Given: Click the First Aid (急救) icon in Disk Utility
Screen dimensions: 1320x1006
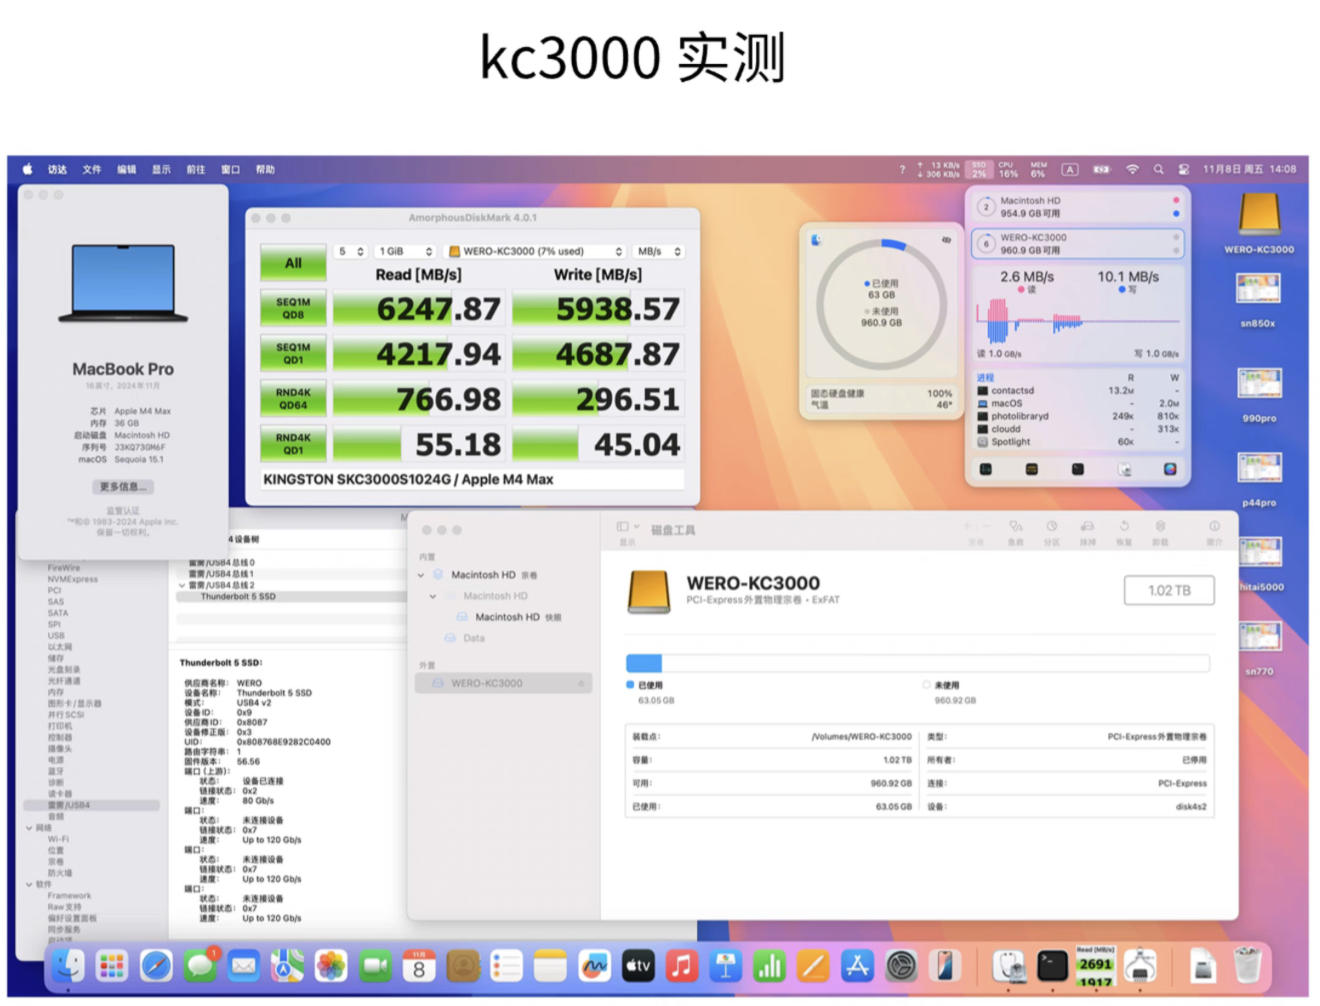Looking at the screenshot, I should click(x=1015, y=526).
